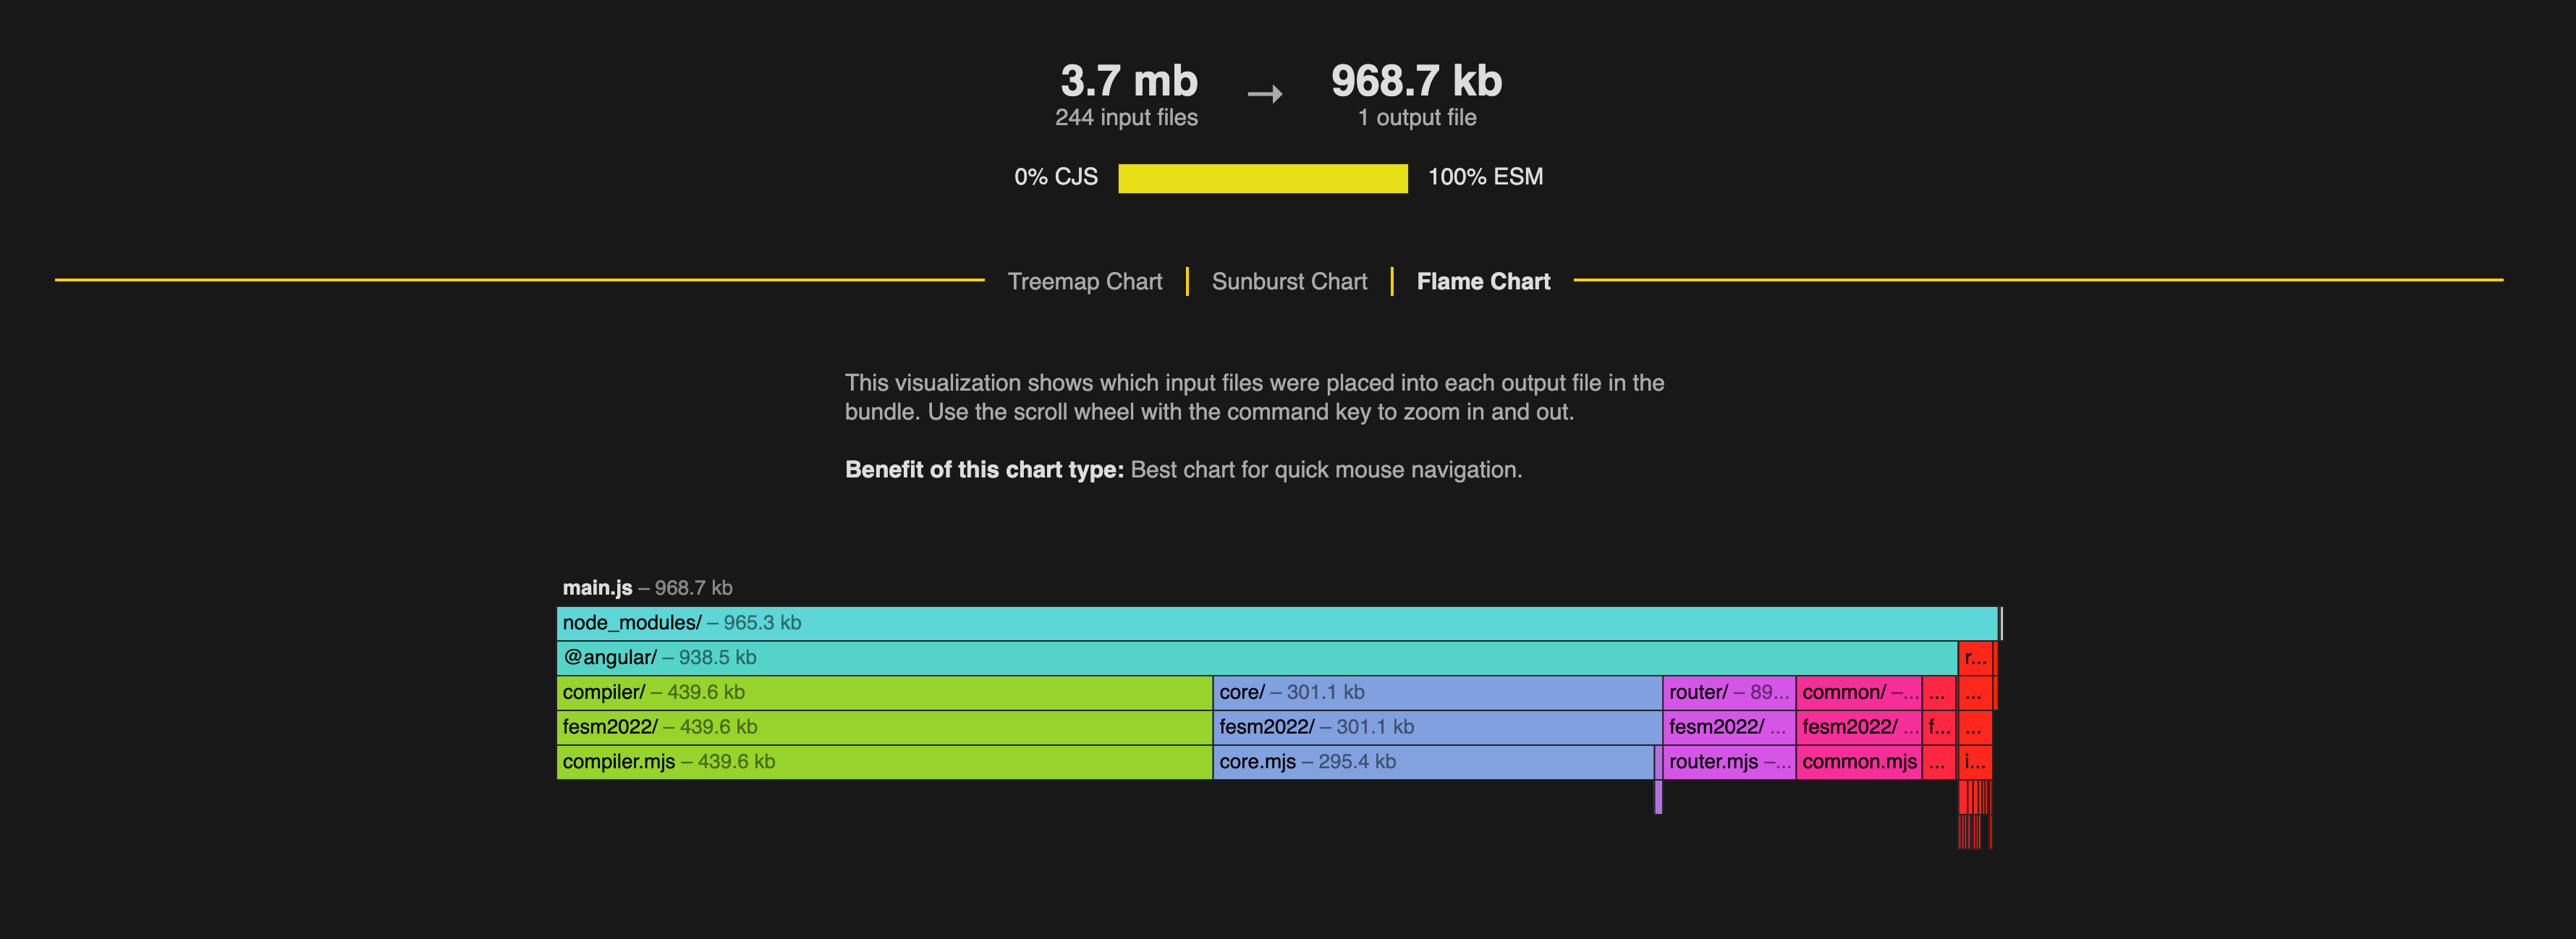Switch to the Treemap Chart tab
The height and width of the screenshot is (939, 2576).
[x=1084, y=282]
